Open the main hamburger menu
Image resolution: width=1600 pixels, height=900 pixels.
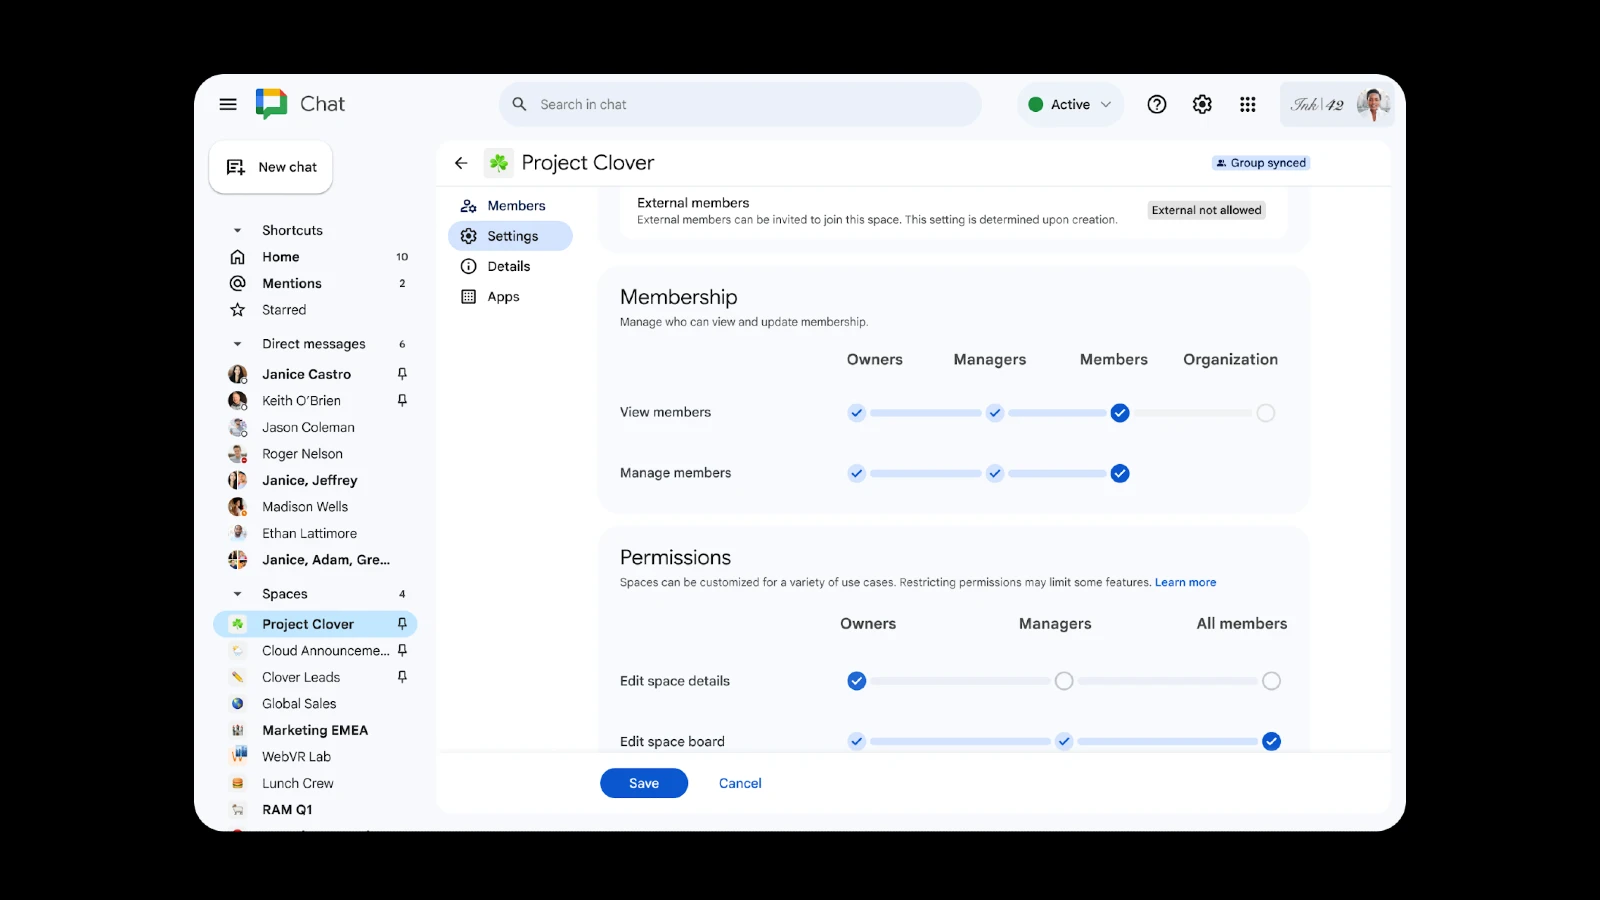click(228, 104)
